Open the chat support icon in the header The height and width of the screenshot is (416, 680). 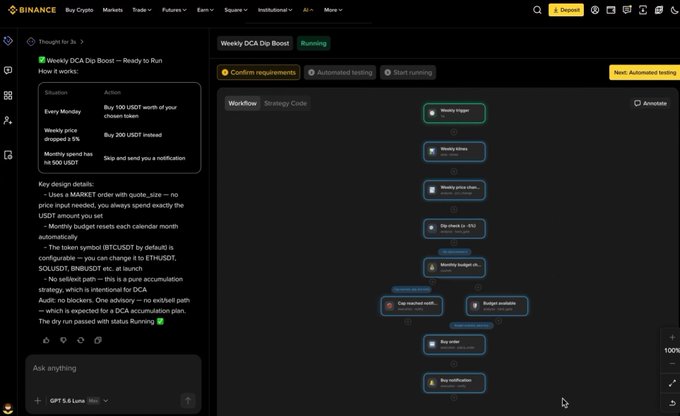click(627, 10)
